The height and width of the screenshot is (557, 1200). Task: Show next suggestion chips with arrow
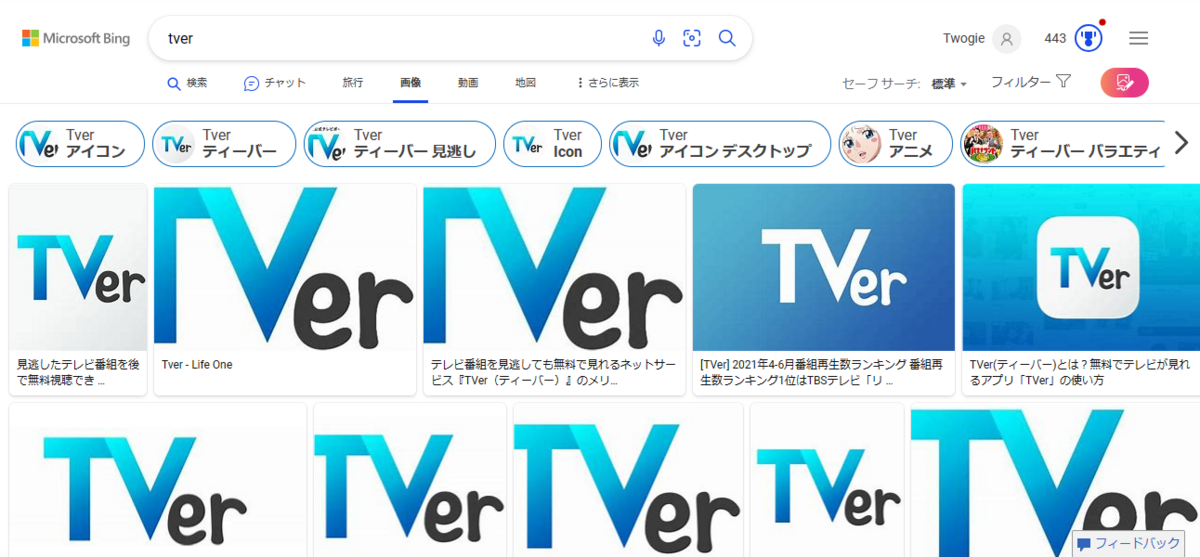[x=1181, y=143]
